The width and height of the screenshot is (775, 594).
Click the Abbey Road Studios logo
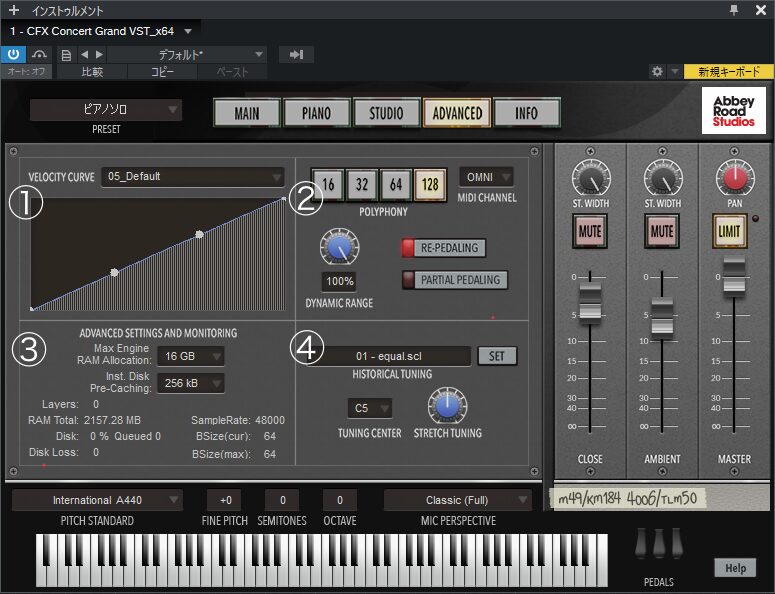point(734,111)
